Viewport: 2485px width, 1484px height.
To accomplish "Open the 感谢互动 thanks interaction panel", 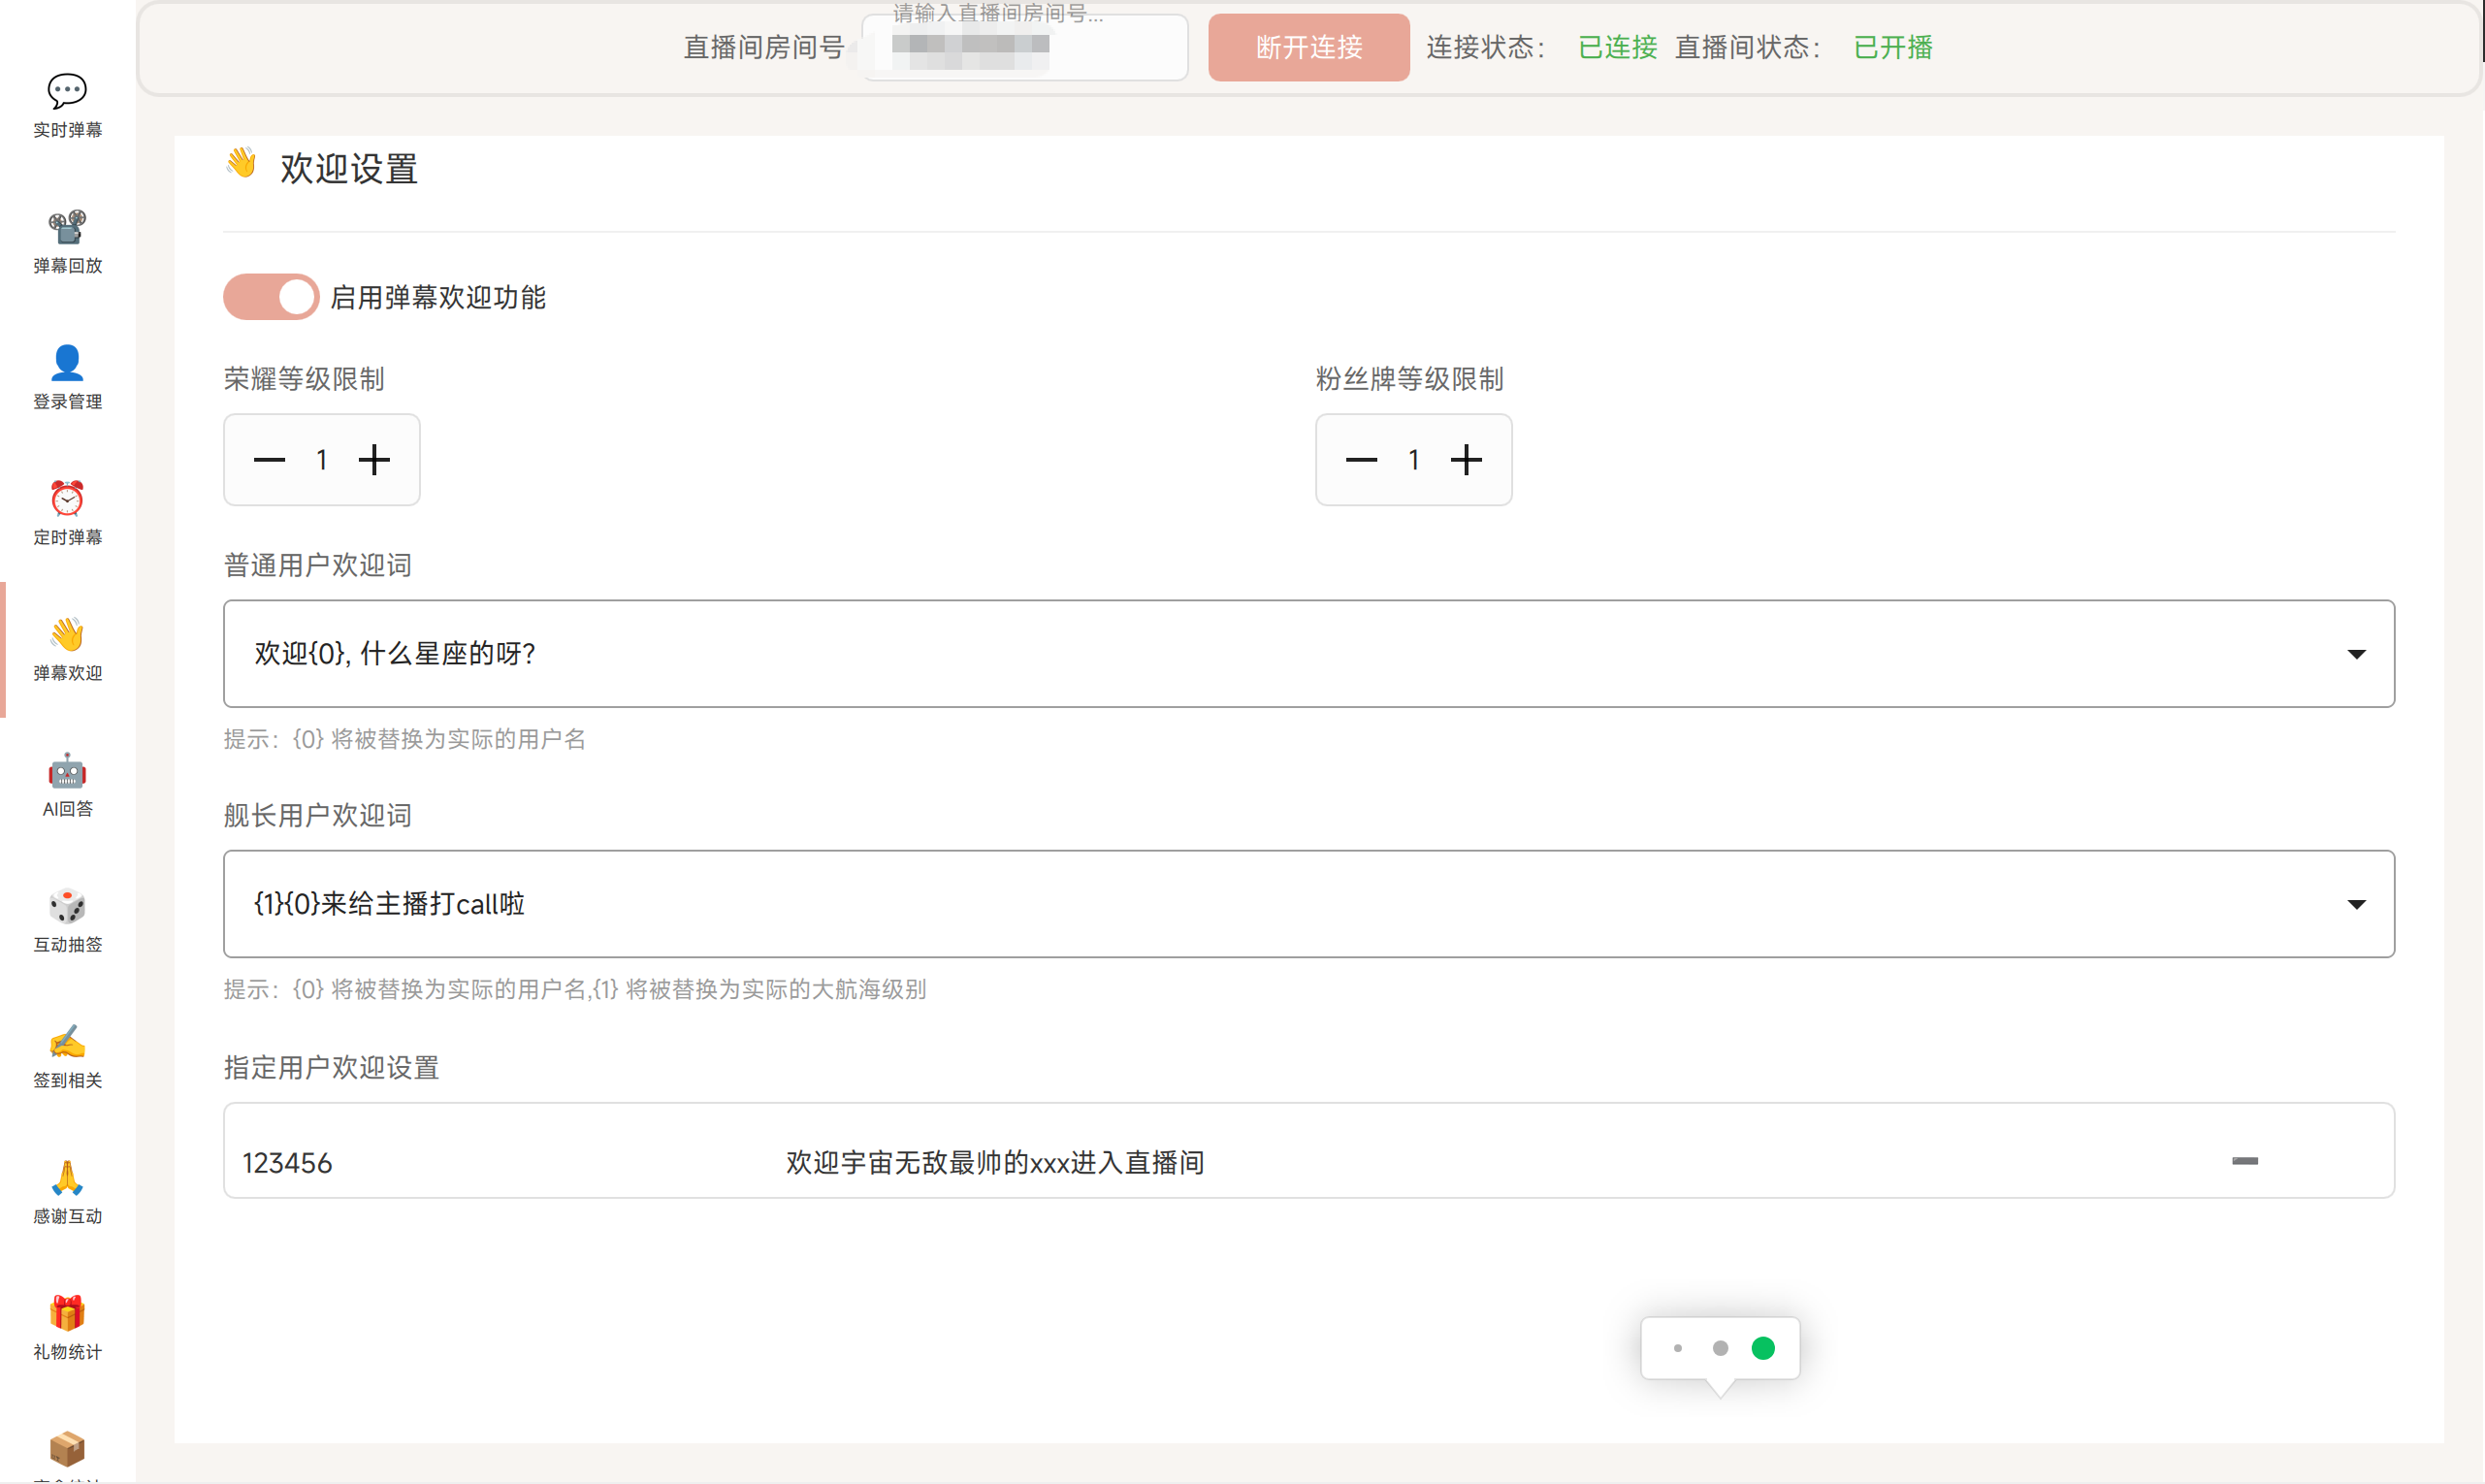I will (x=67, y=1191).
